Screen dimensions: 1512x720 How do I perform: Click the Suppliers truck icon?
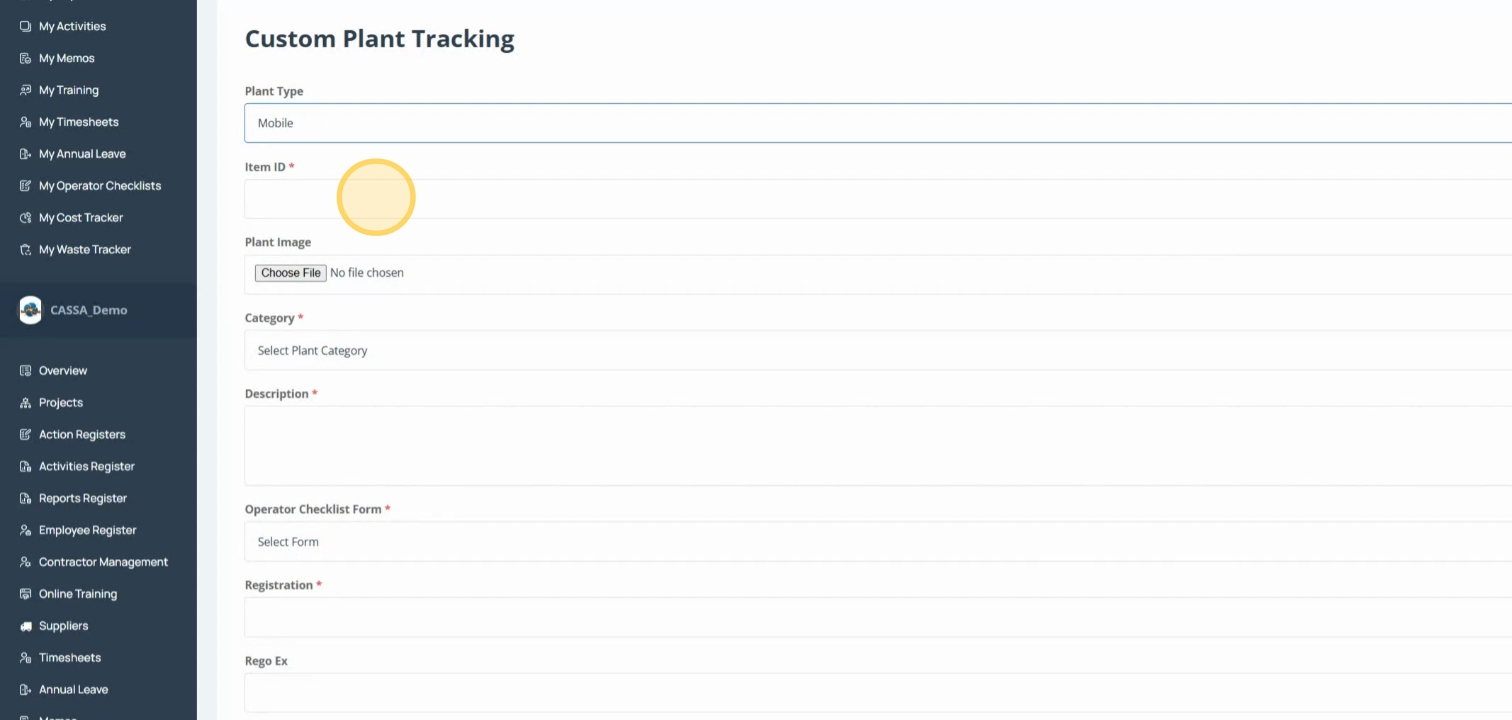(26, 626)
